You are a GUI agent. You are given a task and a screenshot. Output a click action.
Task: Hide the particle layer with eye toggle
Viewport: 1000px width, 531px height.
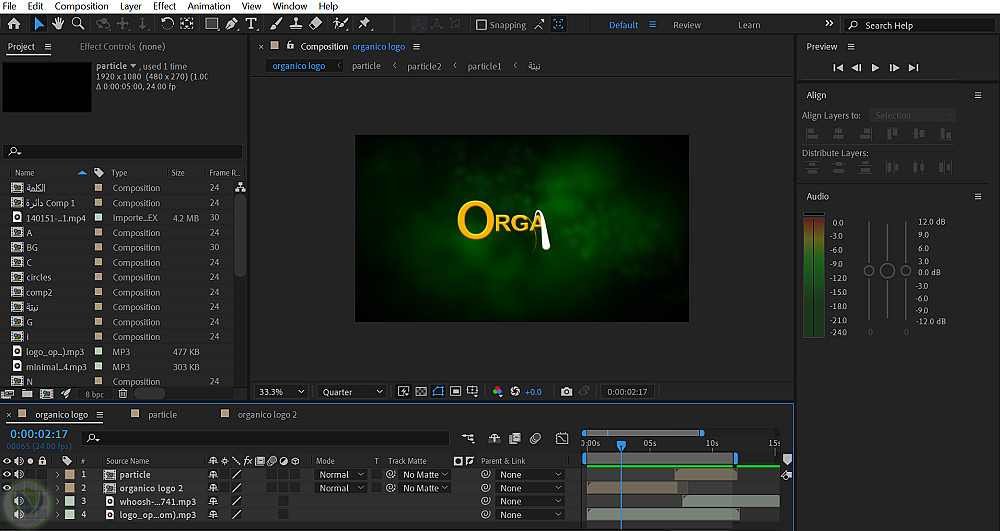point(8,475)
